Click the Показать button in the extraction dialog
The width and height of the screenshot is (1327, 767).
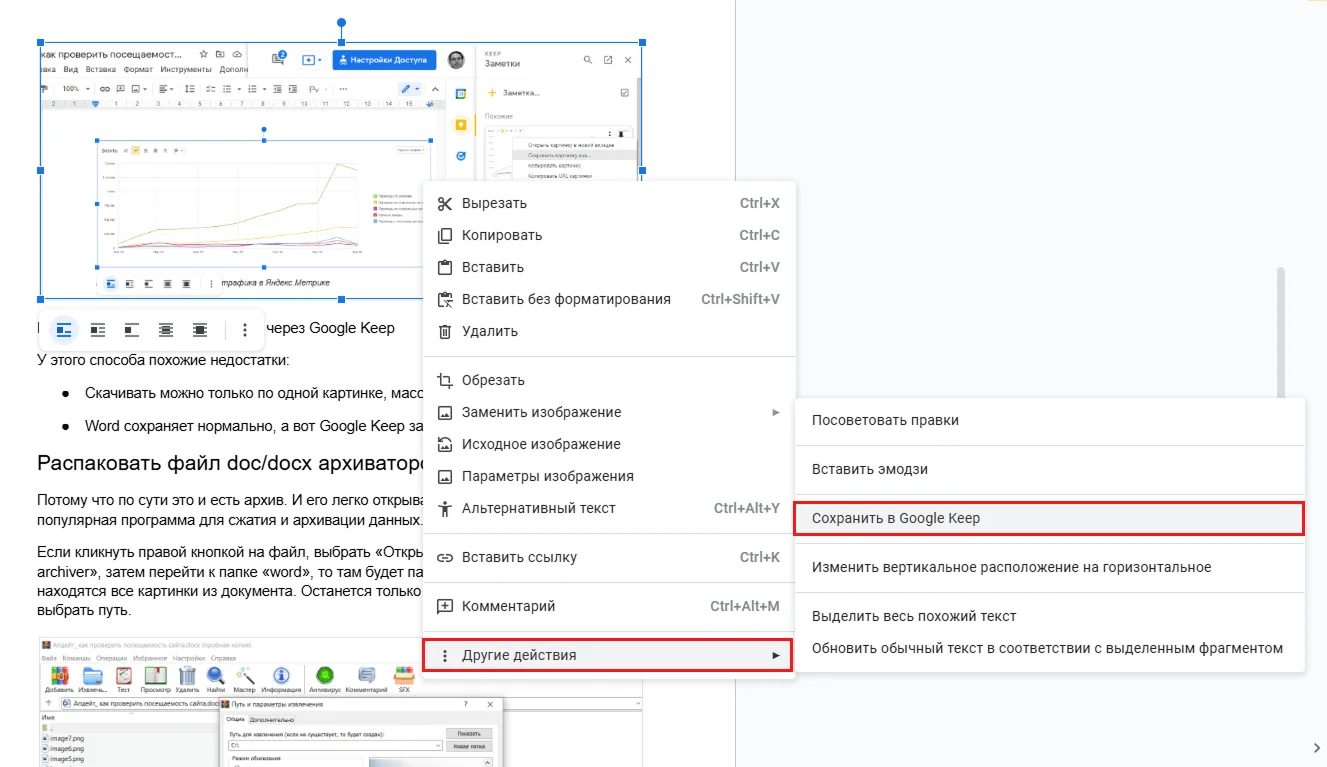(469, 733)
